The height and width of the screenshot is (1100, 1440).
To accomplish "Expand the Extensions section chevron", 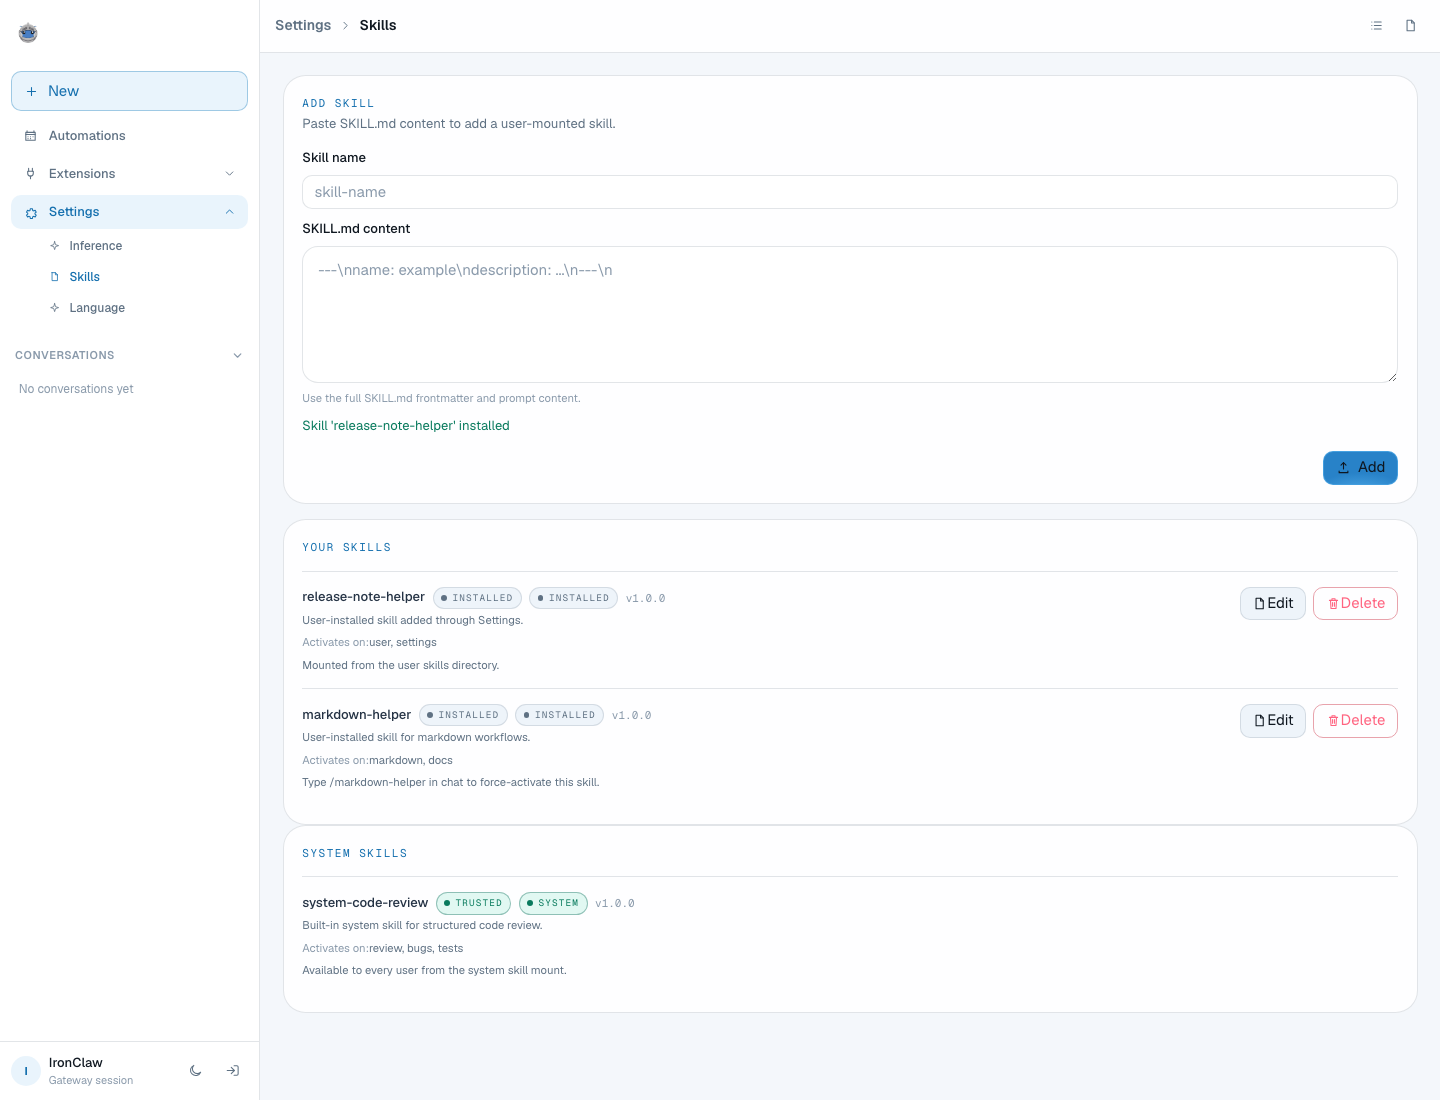I will [x=230, y=174].
